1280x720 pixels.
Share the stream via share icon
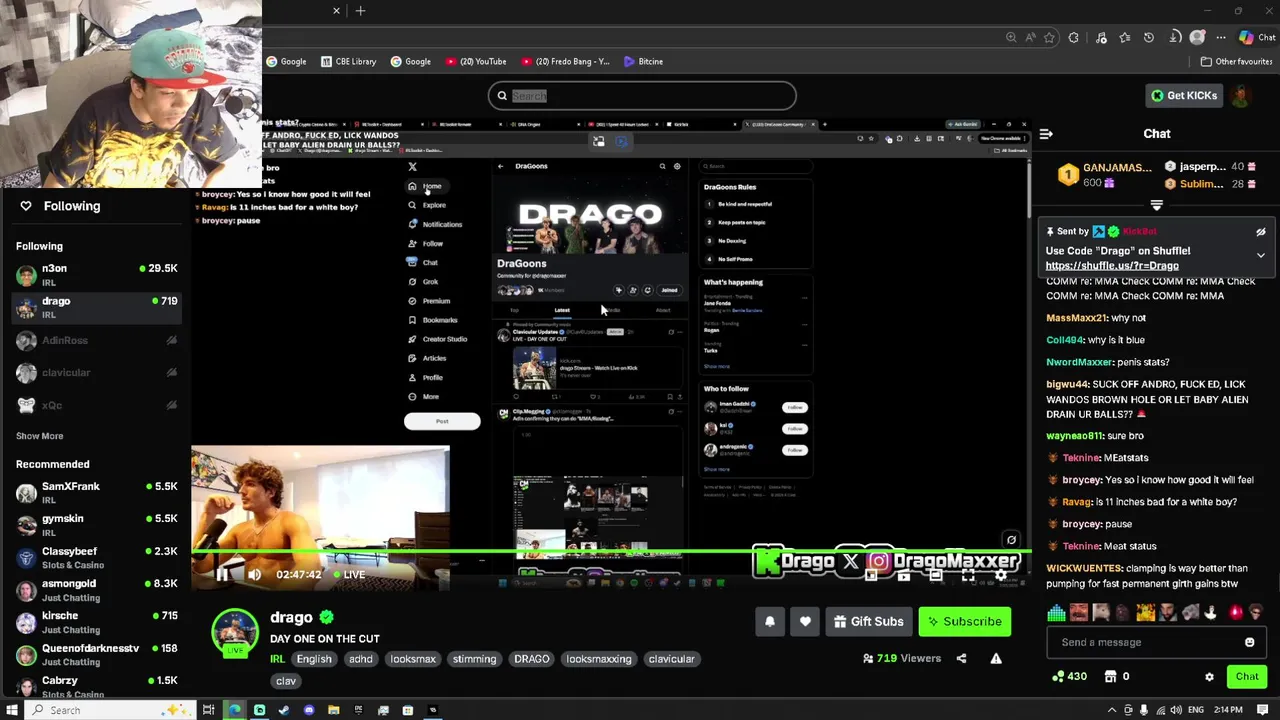(961, 658)
